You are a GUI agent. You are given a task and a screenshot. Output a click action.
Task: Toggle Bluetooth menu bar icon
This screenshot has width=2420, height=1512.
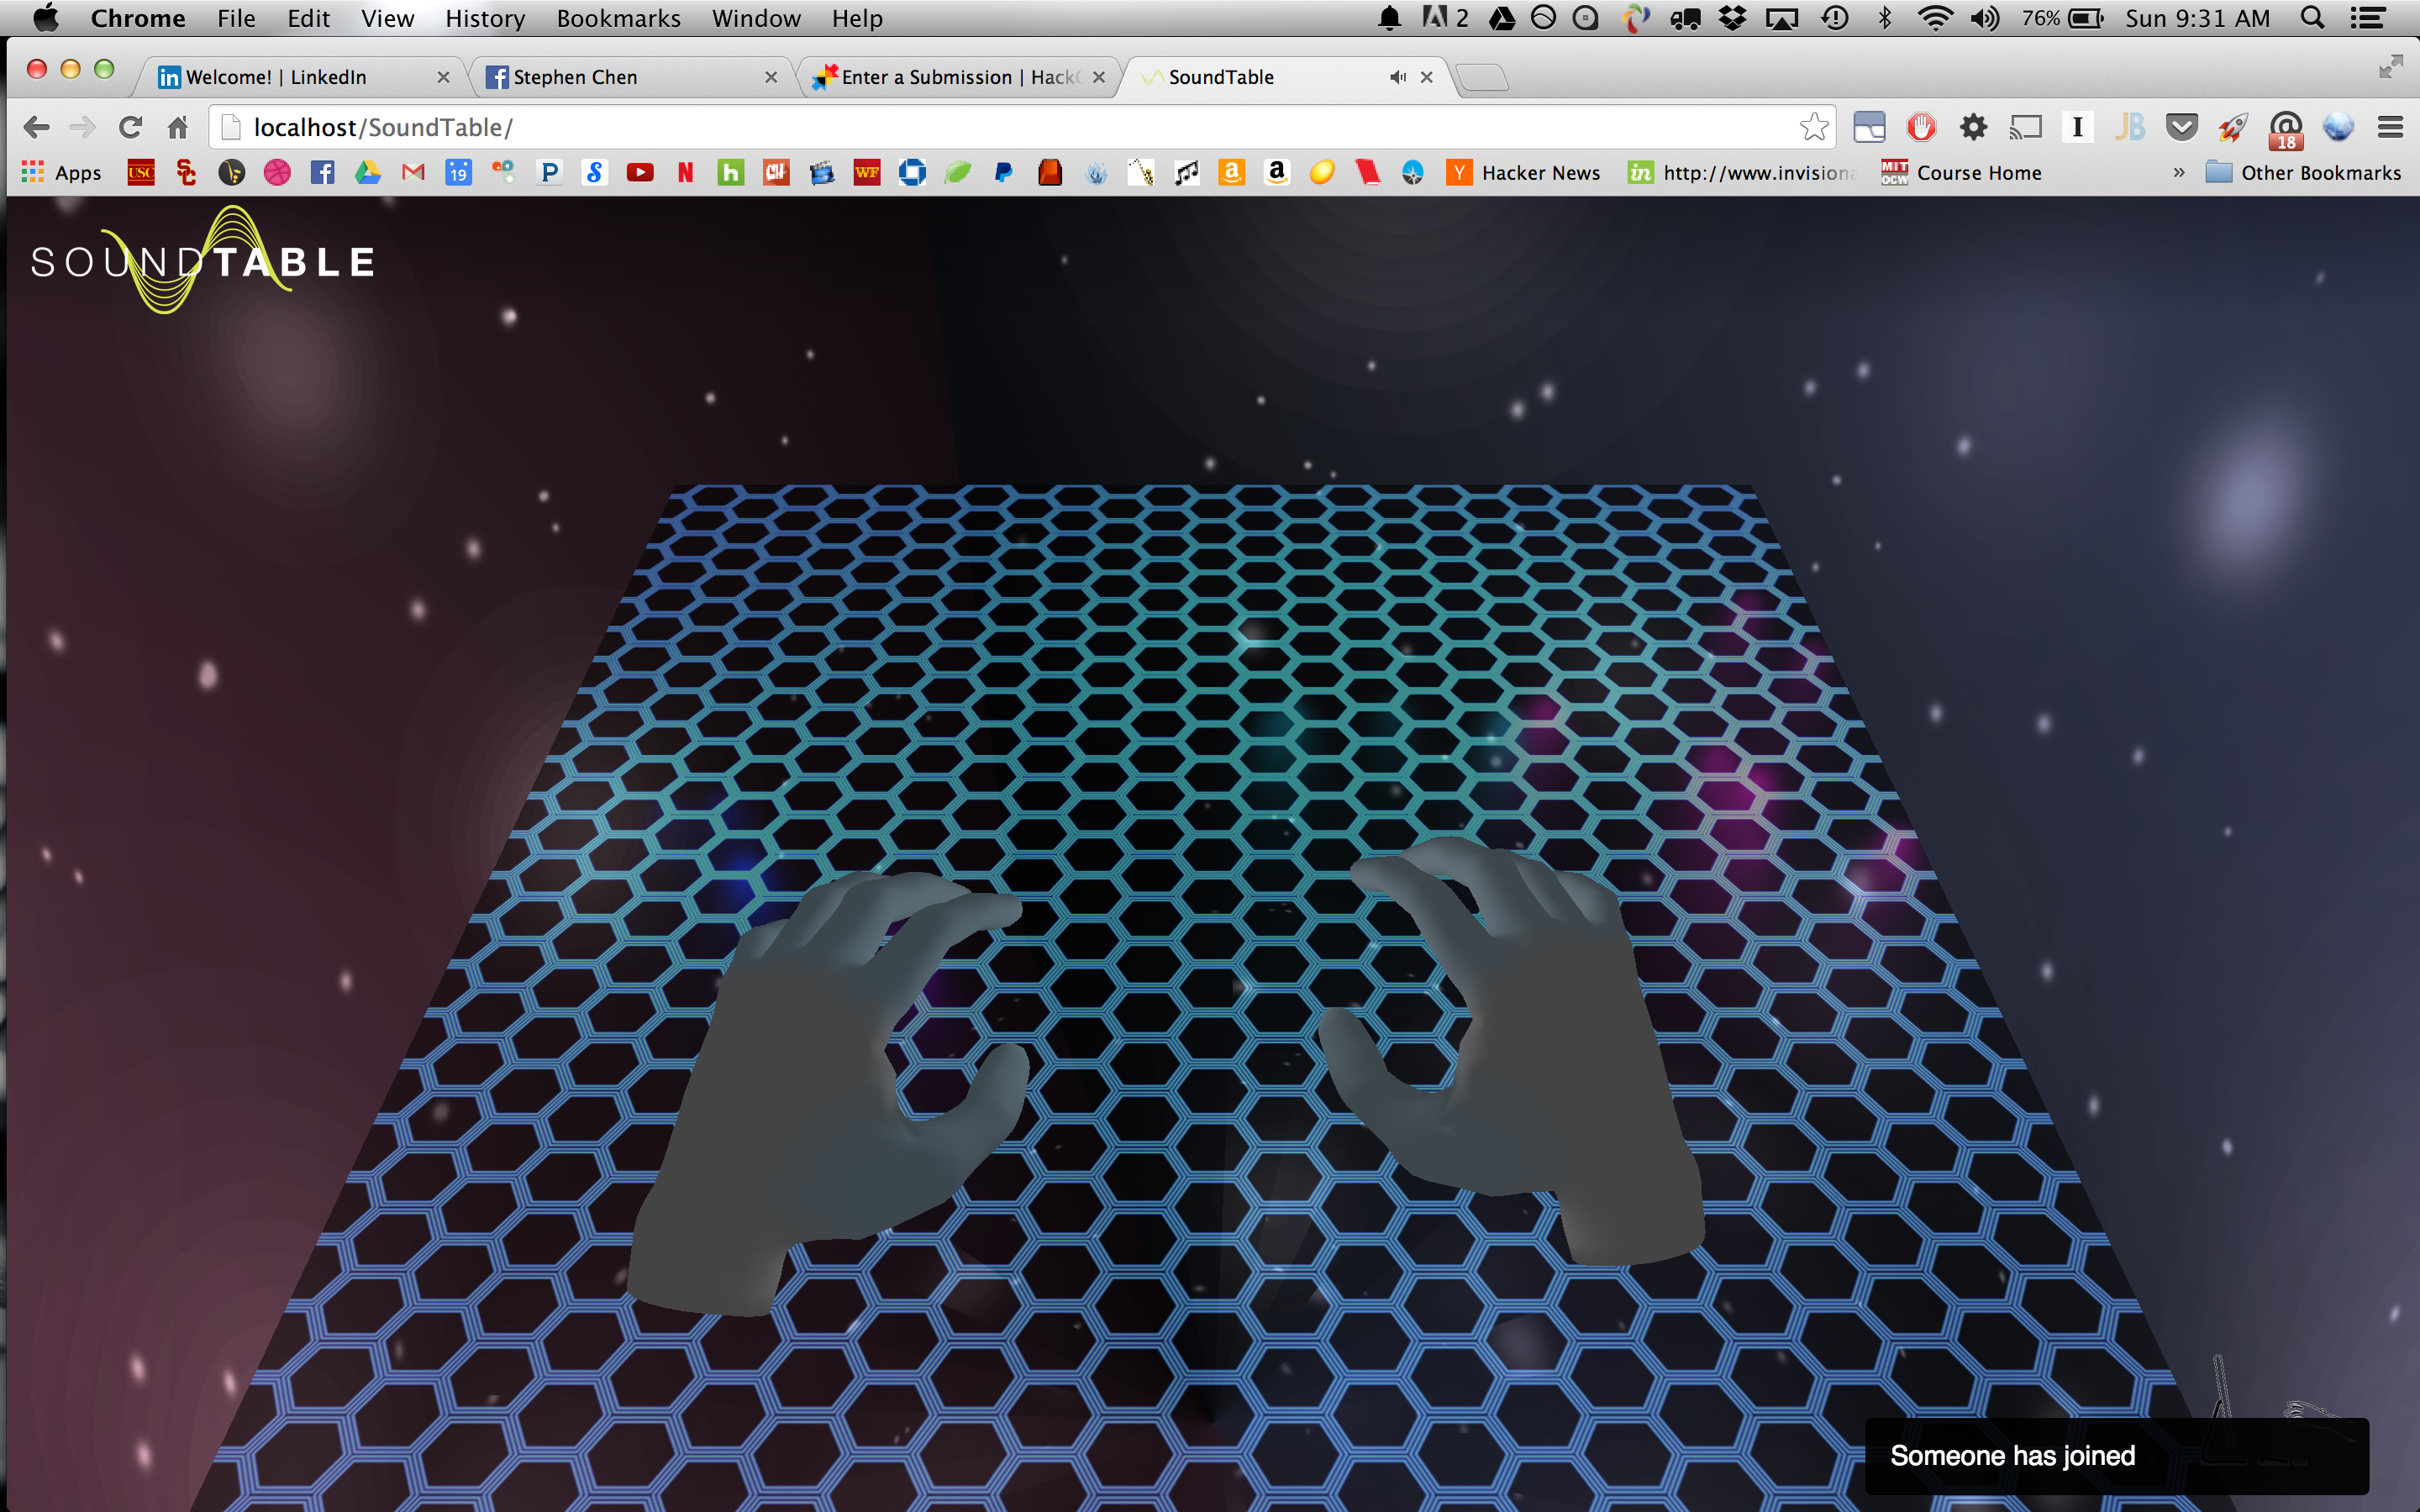1884,18
